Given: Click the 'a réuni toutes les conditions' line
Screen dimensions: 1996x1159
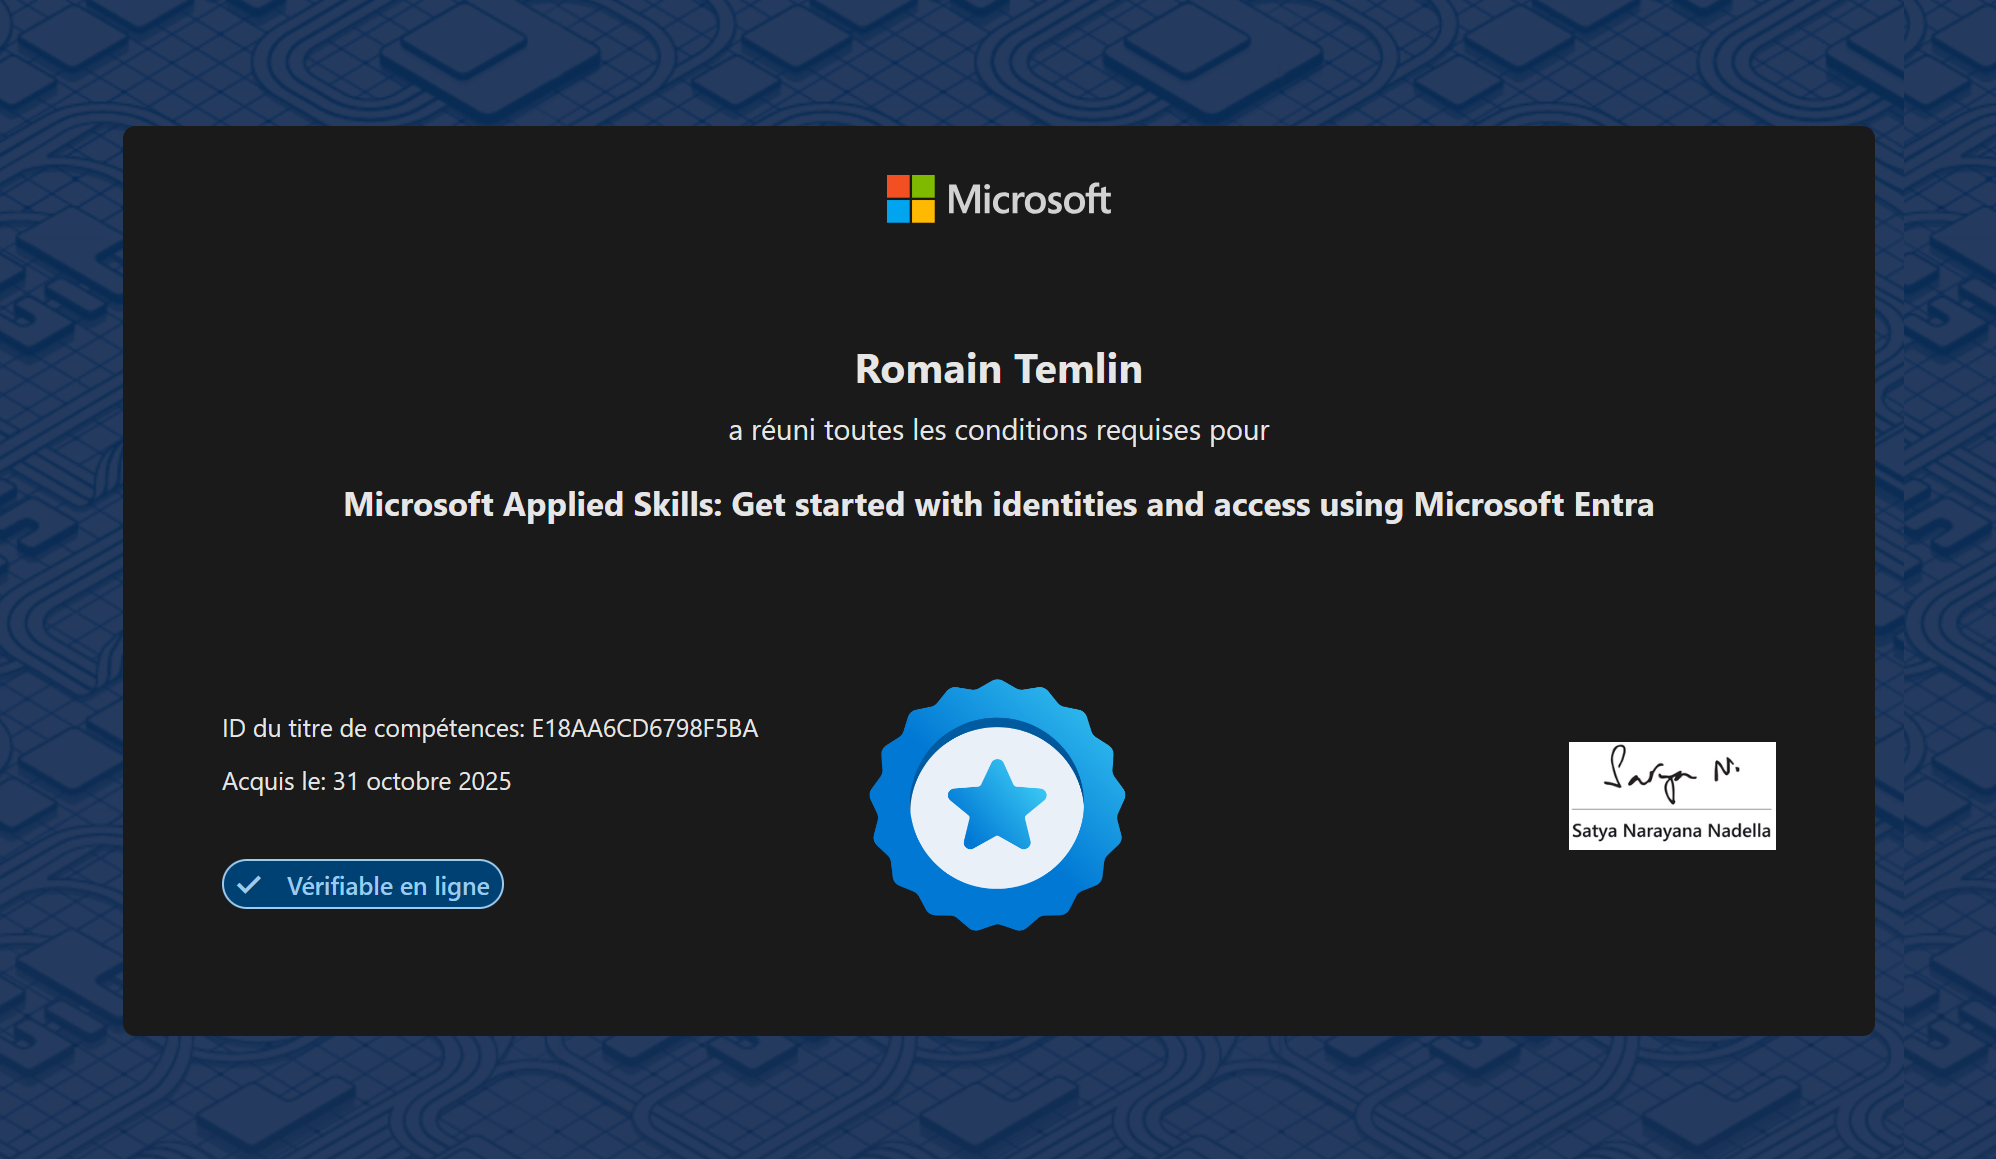Looking at the screenshot, I should 998,431.
